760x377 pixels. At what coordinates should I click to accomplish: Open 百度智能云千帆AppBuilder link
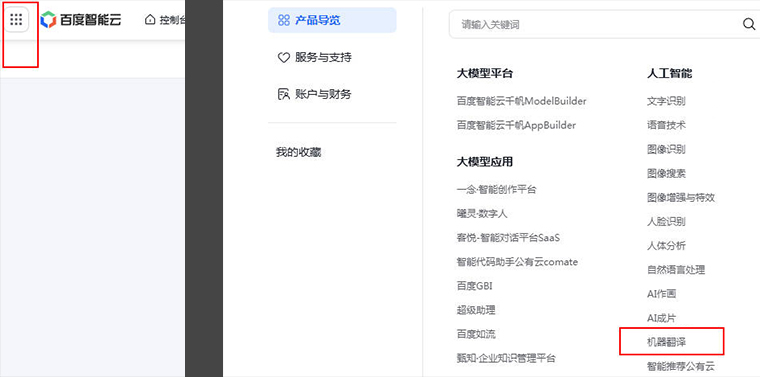(516, 125)
